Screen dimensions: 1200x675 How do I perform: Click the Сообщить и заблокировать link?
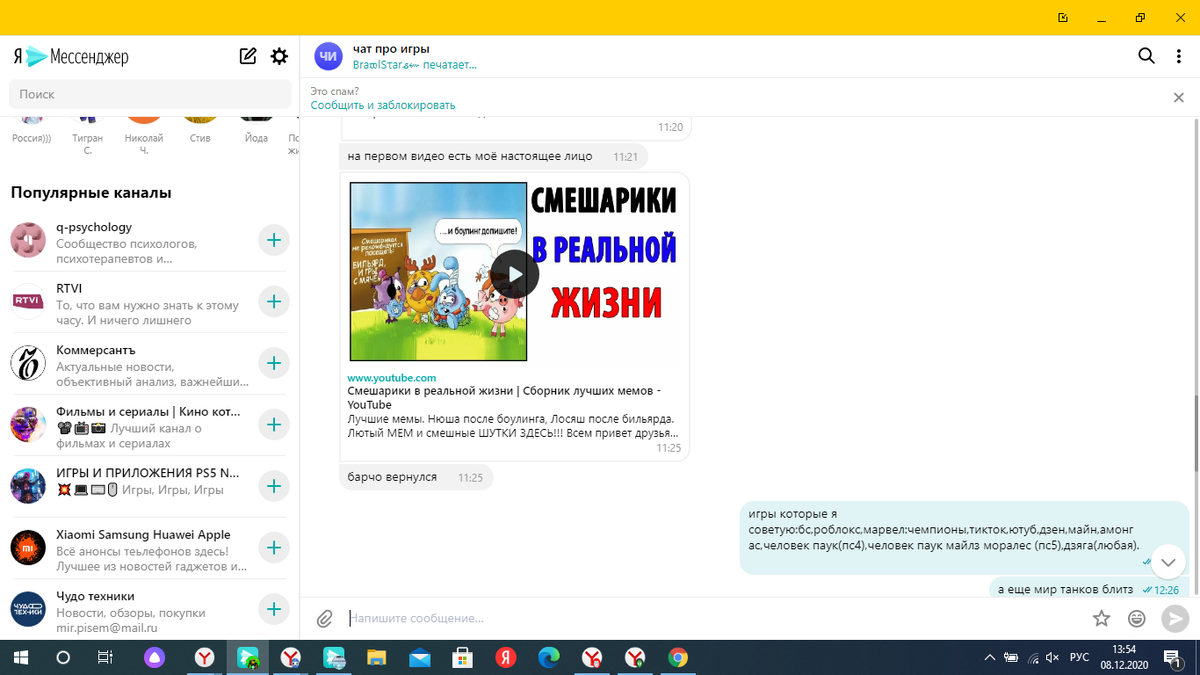coord(384,104)
